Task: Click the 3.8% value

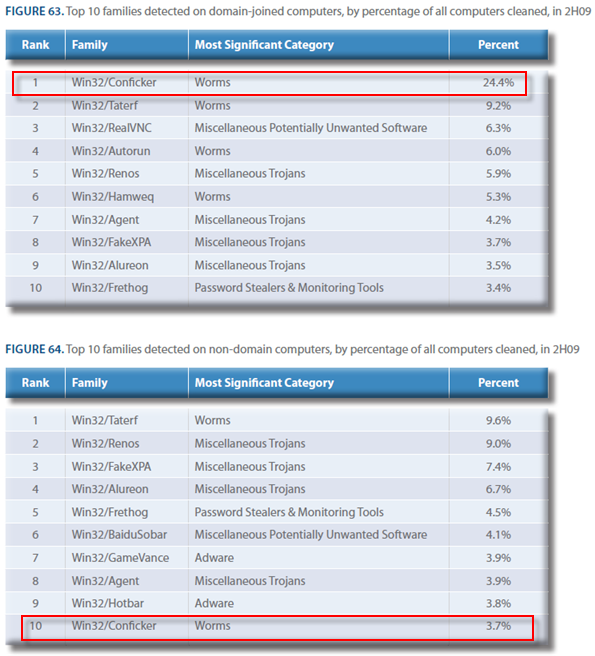Action: (498, 603)
